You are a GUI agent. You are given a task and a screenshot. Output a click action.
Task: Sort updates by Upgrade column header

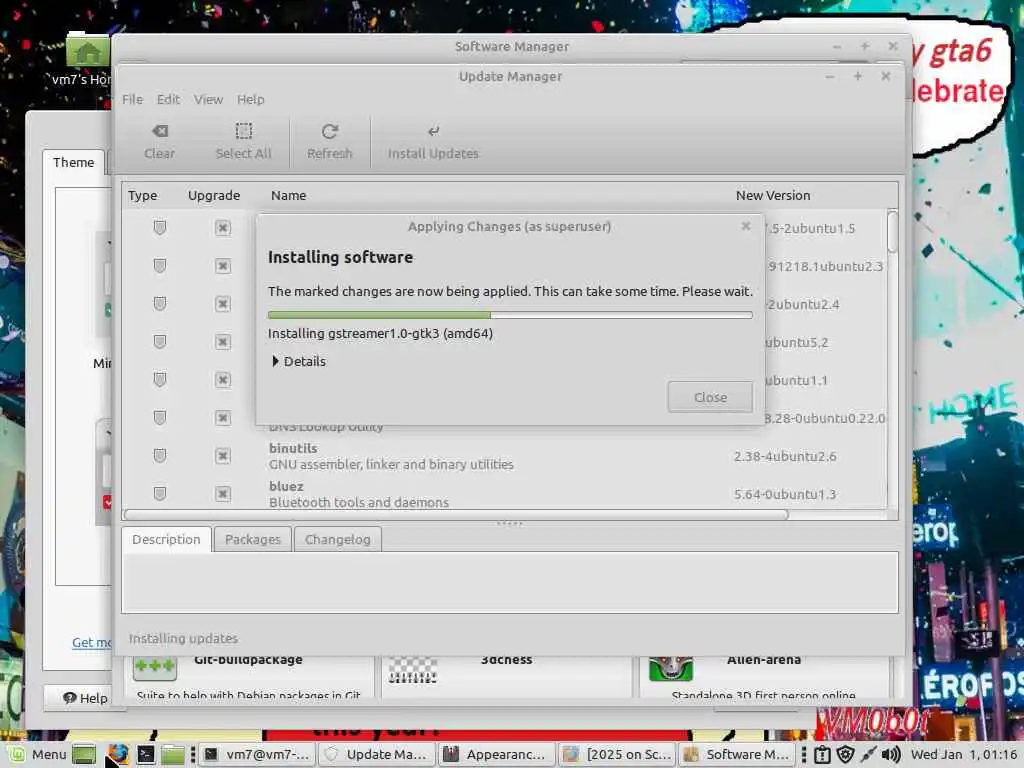[x=214, y=195]
